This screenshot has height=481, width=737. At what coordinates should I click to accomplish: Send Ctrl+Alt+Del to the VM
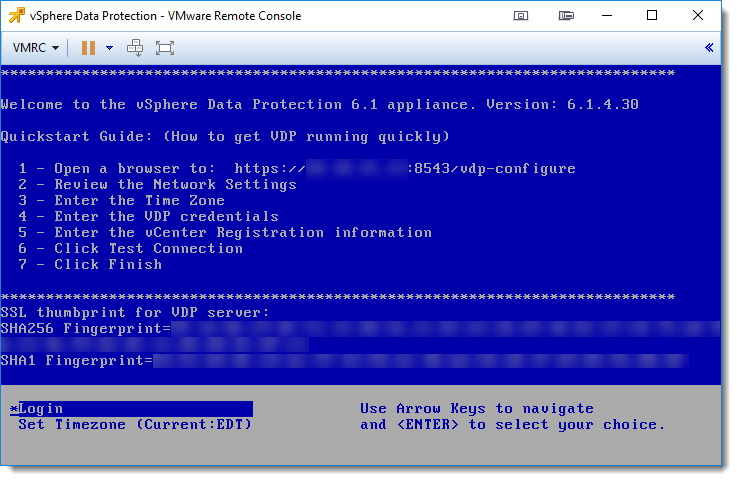point(135,48)
